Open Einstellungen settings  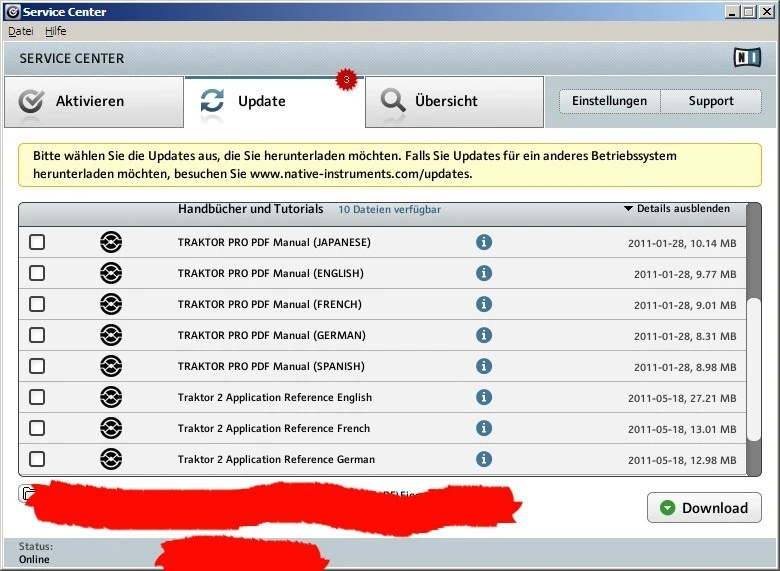(x=609, y=101)
